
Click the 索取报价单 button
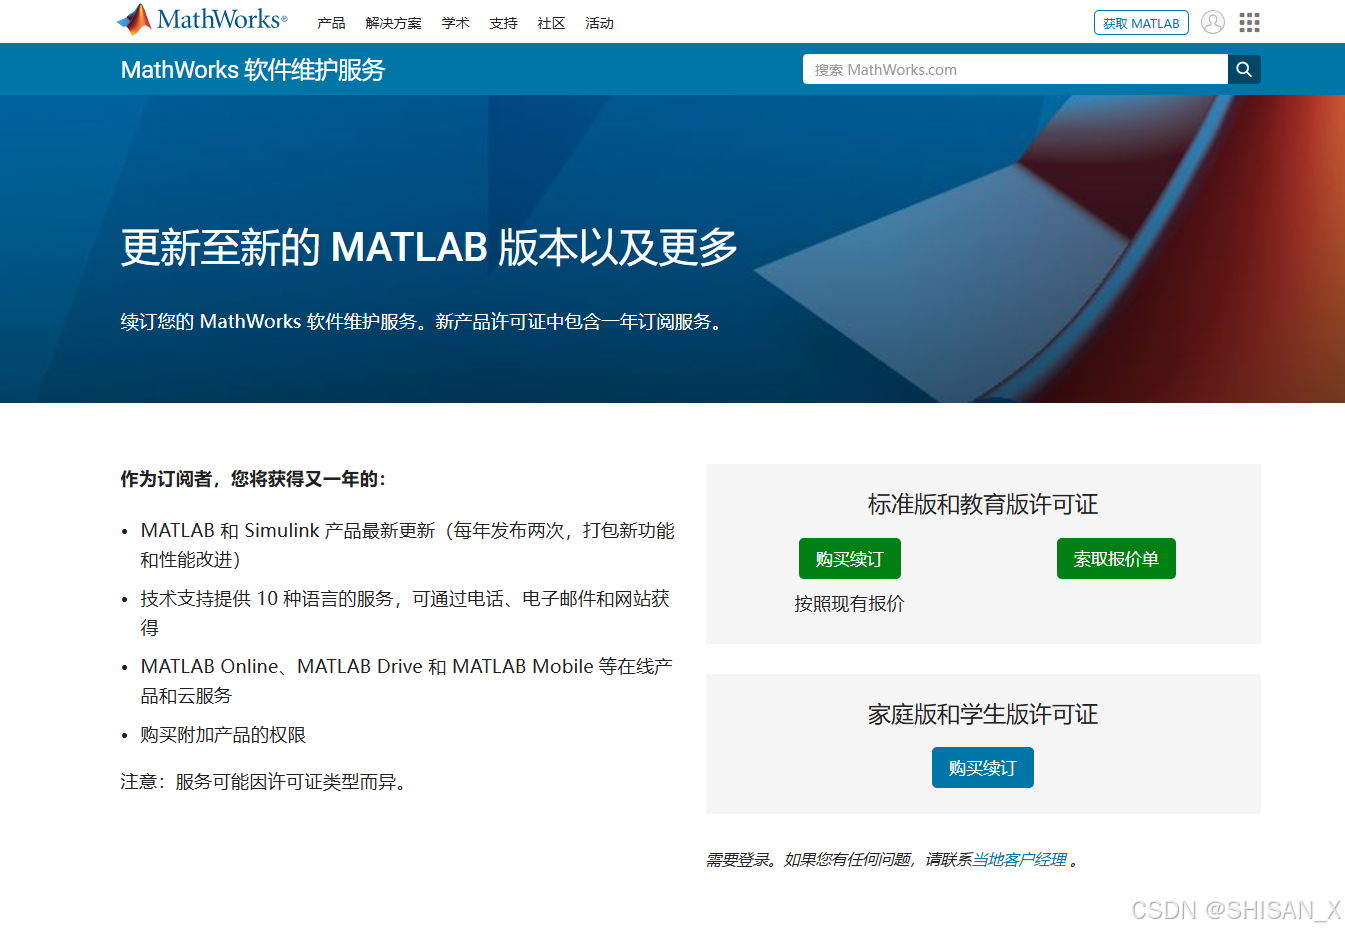point(1116,559)
